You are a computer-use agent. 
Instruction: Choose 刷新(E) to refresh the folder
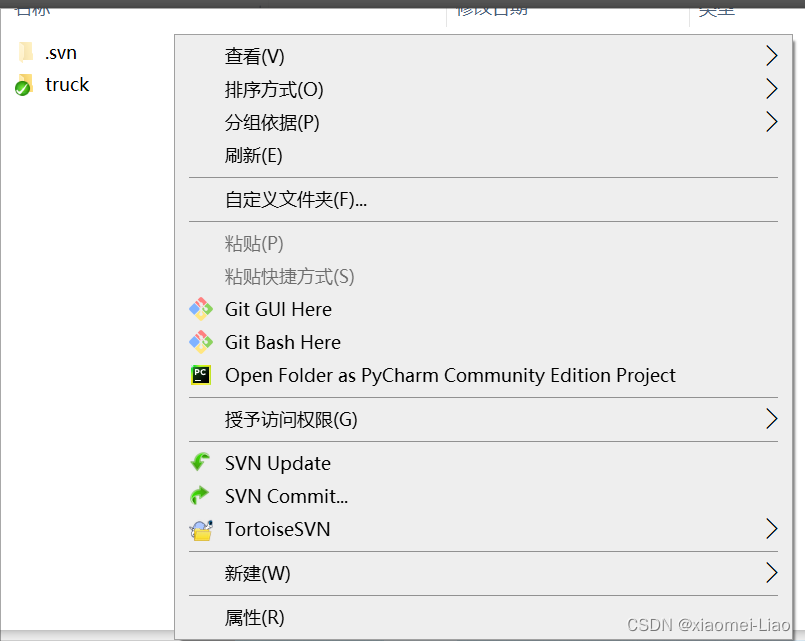254,155
